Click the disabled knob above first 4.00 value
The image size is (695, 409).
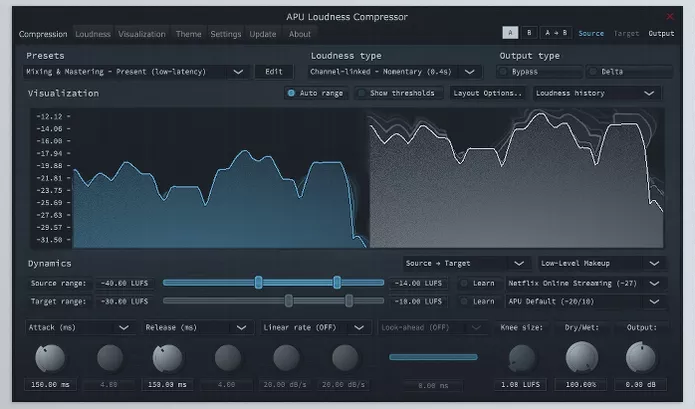(x=109, y=358)
